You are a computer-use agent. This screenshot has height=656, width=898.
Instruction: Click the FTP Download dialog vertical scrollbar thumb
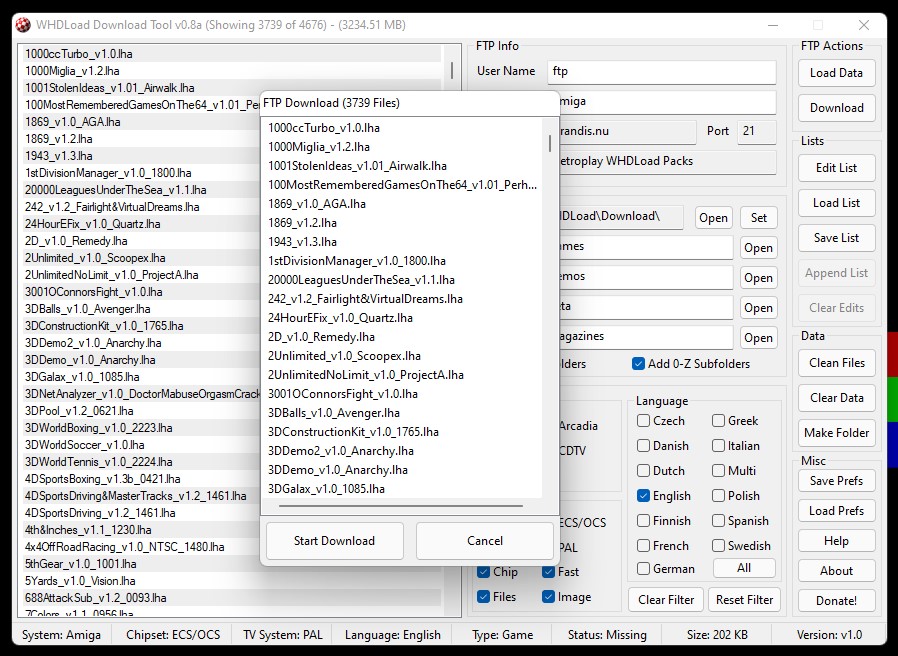pos(550,143)
